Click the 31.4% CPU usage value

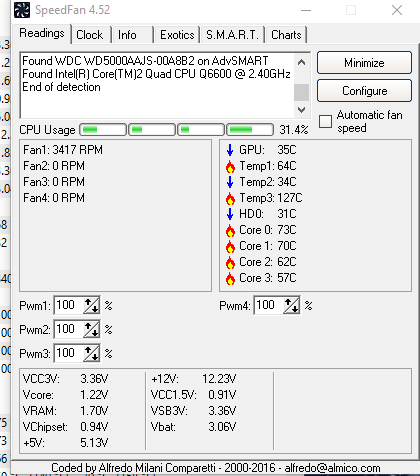pos(294,130)
